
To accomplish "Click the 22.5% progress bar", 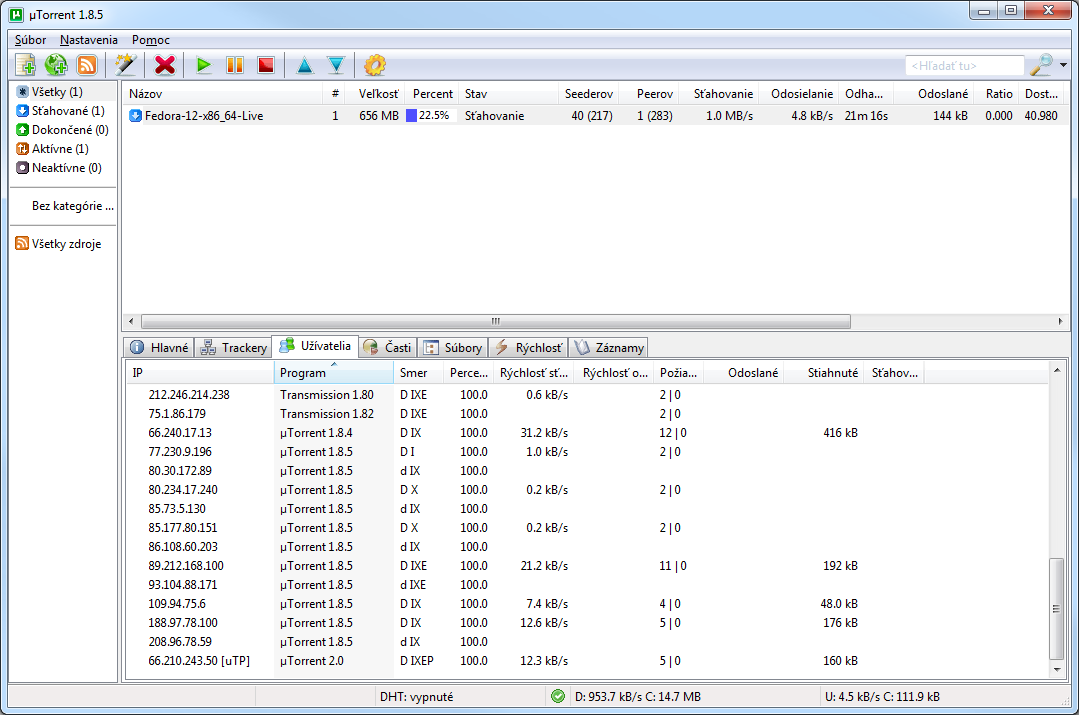I will (x=430, y=116).
